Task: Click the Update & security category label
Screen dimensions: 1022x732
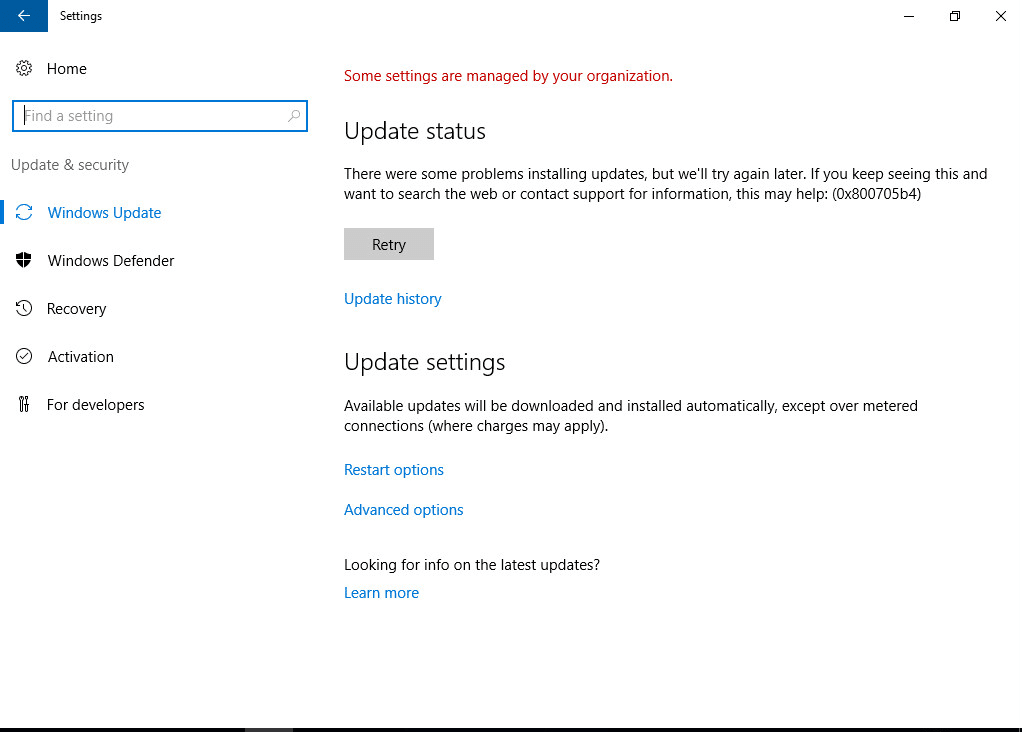Action: [x=70, y=165]
